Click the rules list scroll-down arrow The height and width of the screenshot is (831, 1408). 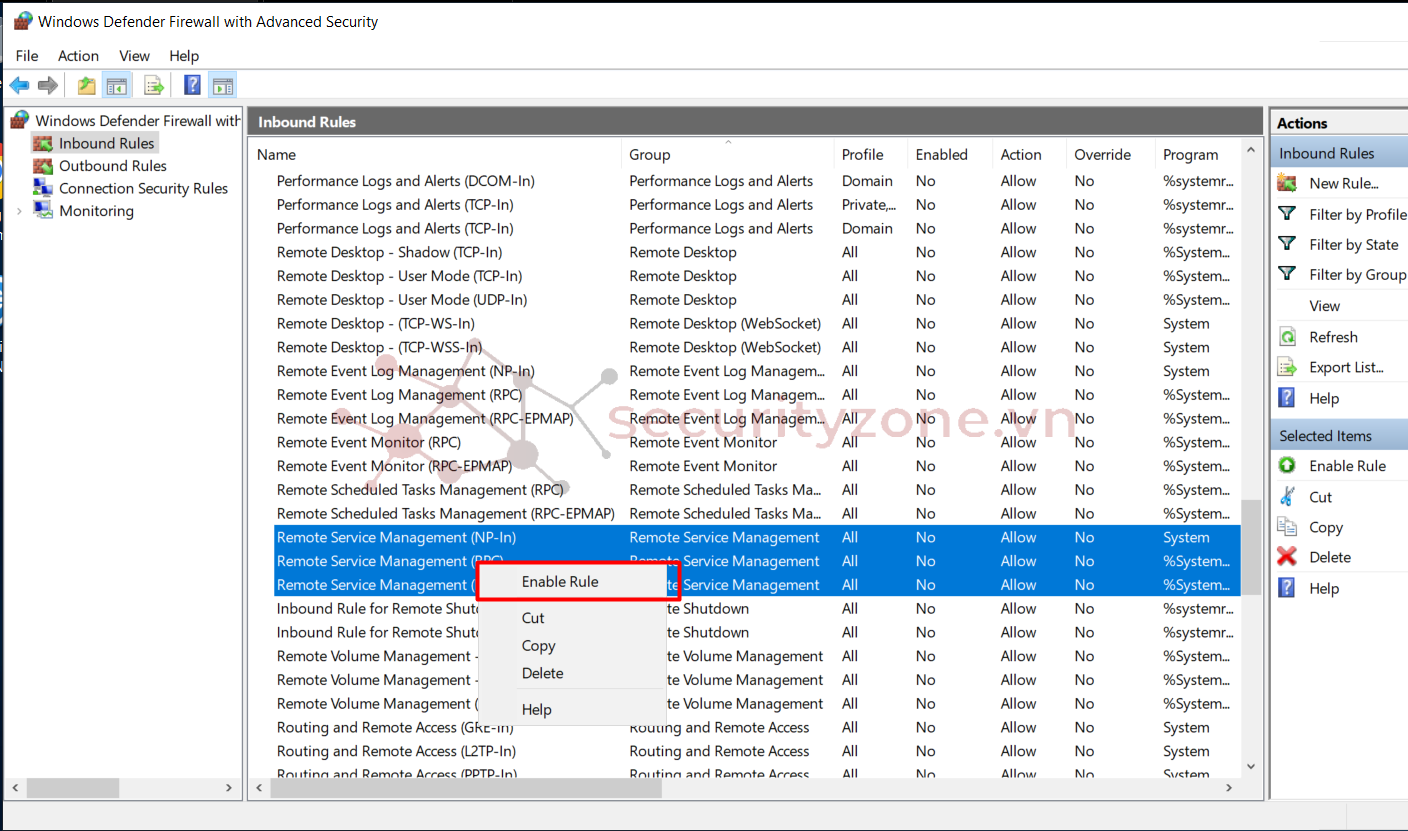tap(1250, 767)
